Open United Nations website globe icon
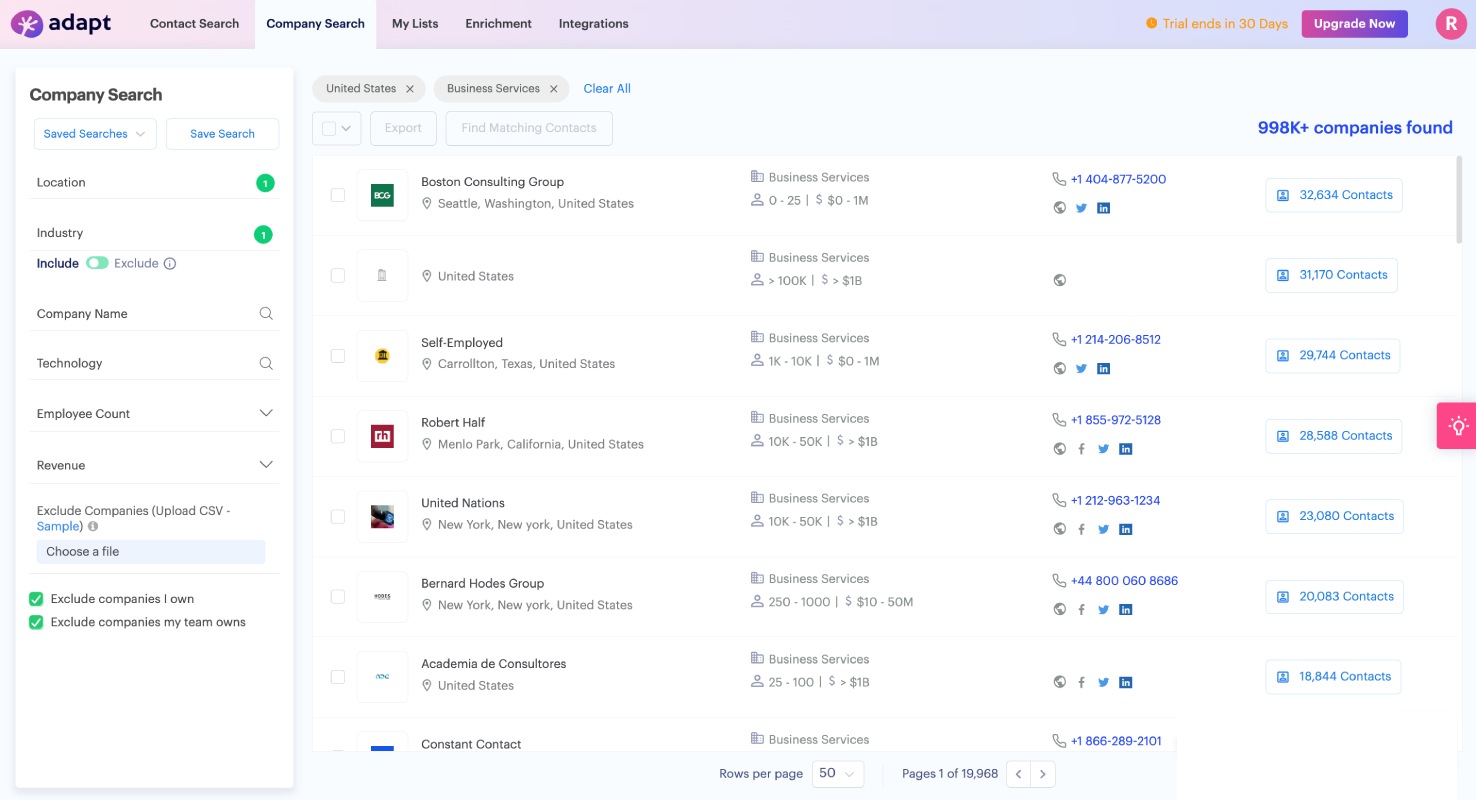 pyautogui.click(x=1060, y=529)
